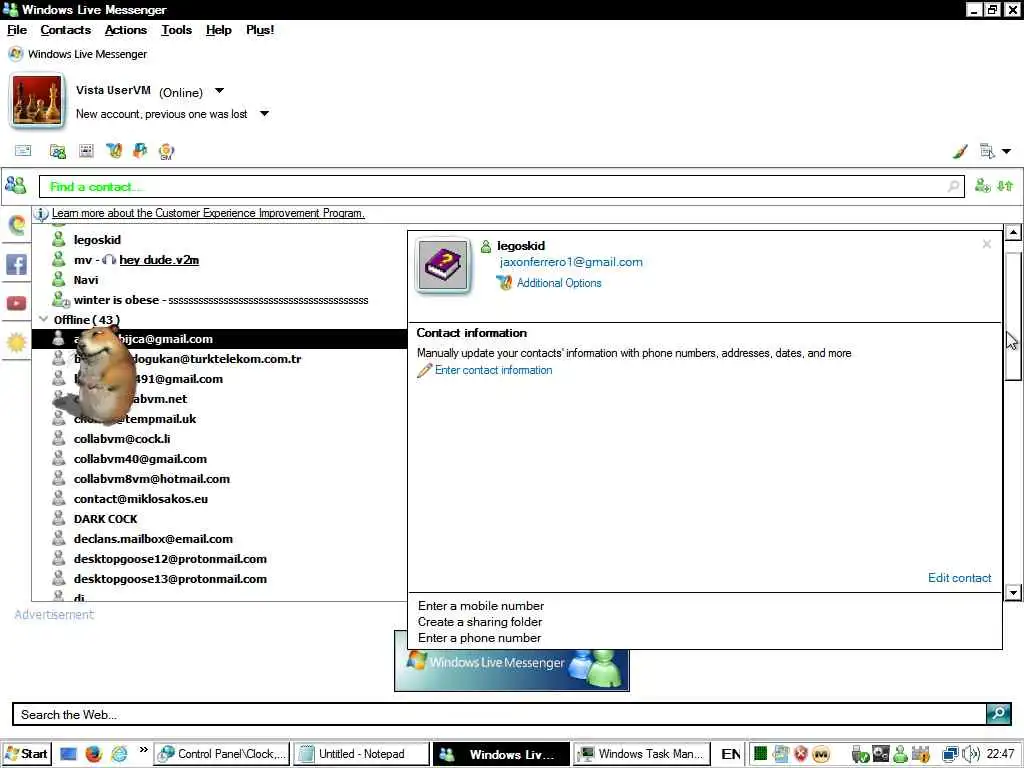Viewport: 1024px width, 768px height.
Task: Click the search magnifier in Find a contact
Action: click(x=953, y=186)
